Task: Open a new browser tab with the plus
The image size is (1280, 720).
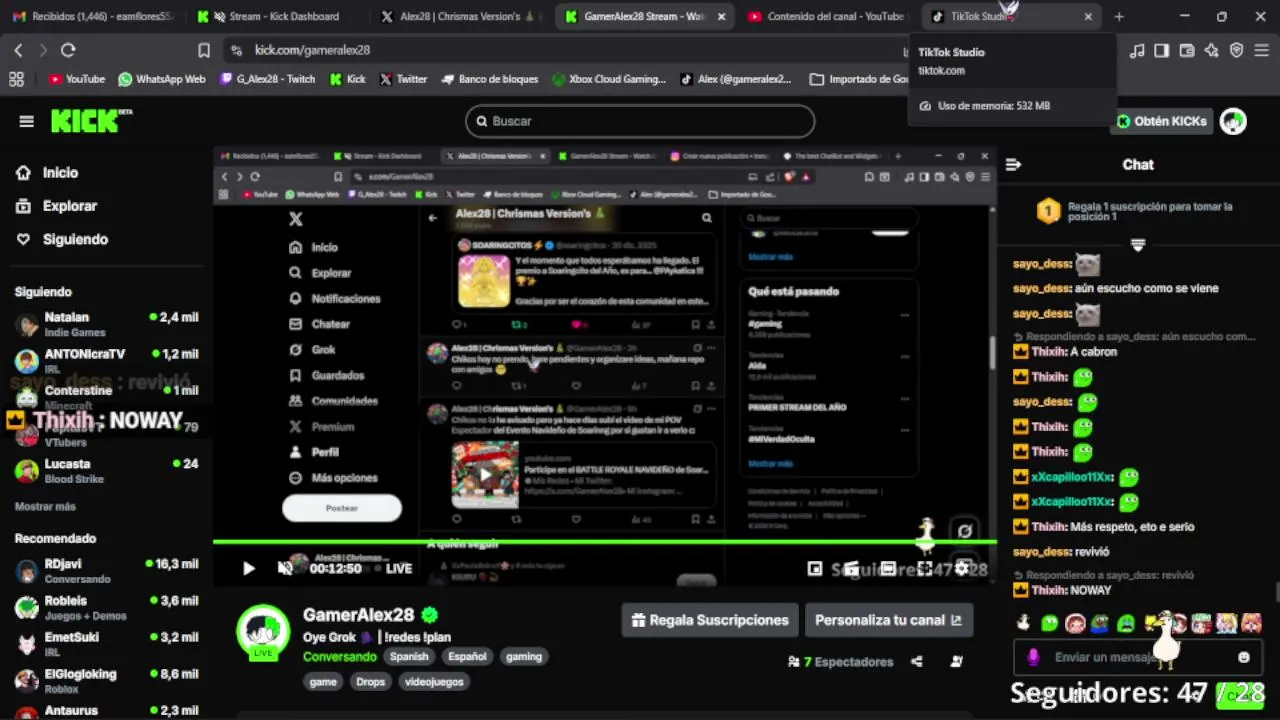Action: [1119, 16]
